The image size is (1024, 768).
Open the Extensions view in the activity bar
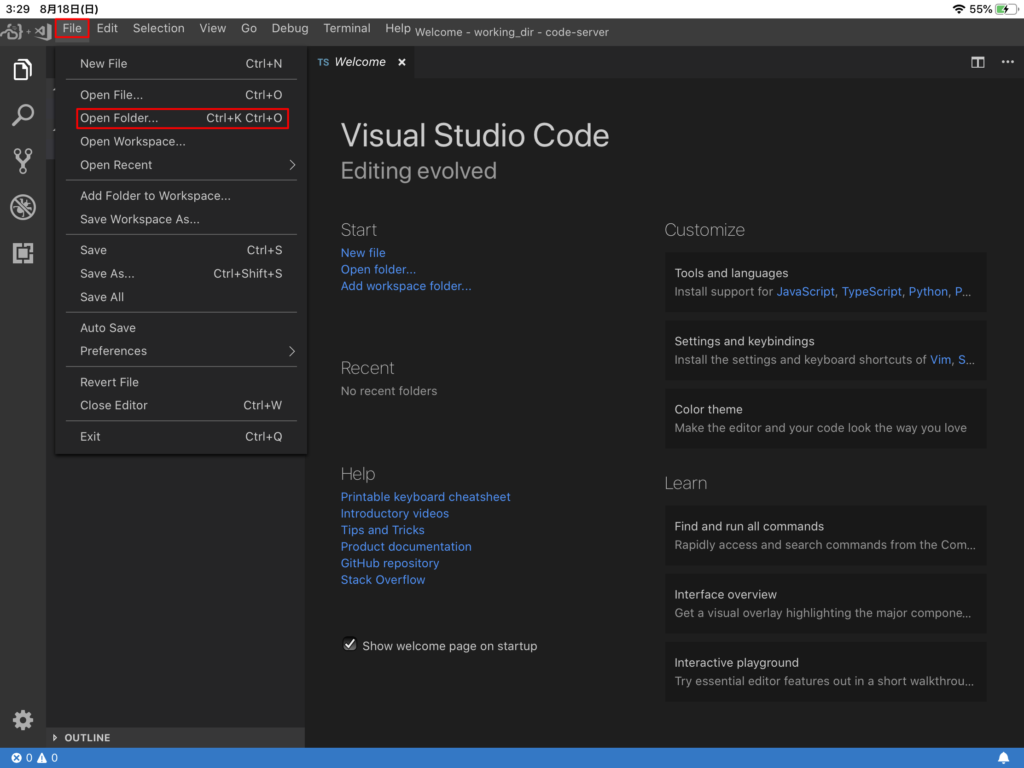point(23,253)
